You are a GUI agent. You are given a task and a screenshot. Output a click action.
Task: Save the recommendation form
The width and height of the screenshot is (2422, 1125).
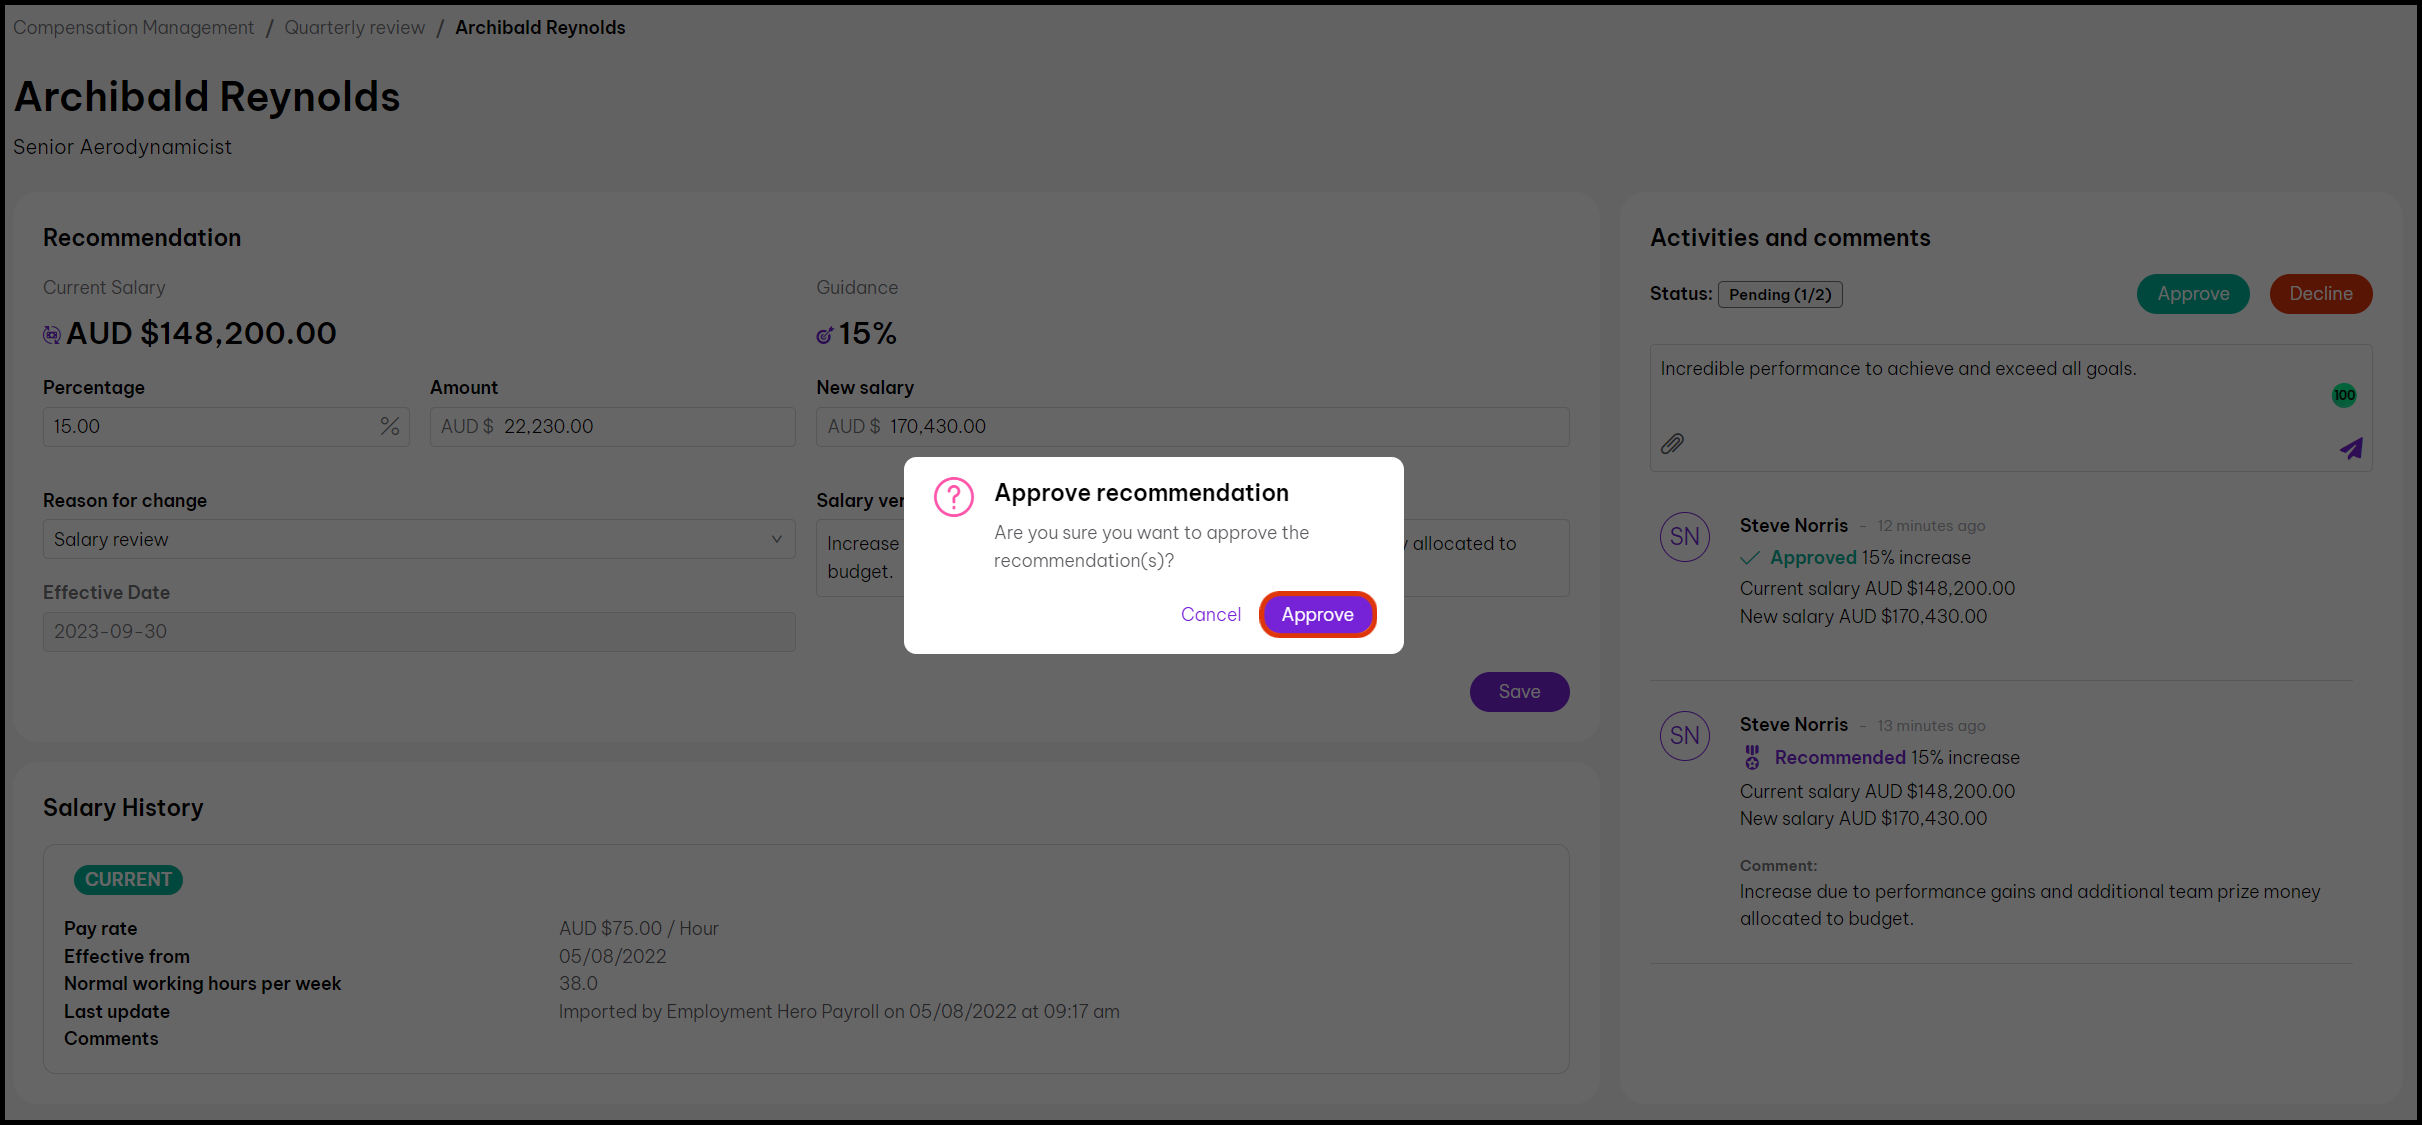[x=1518, y=692]
